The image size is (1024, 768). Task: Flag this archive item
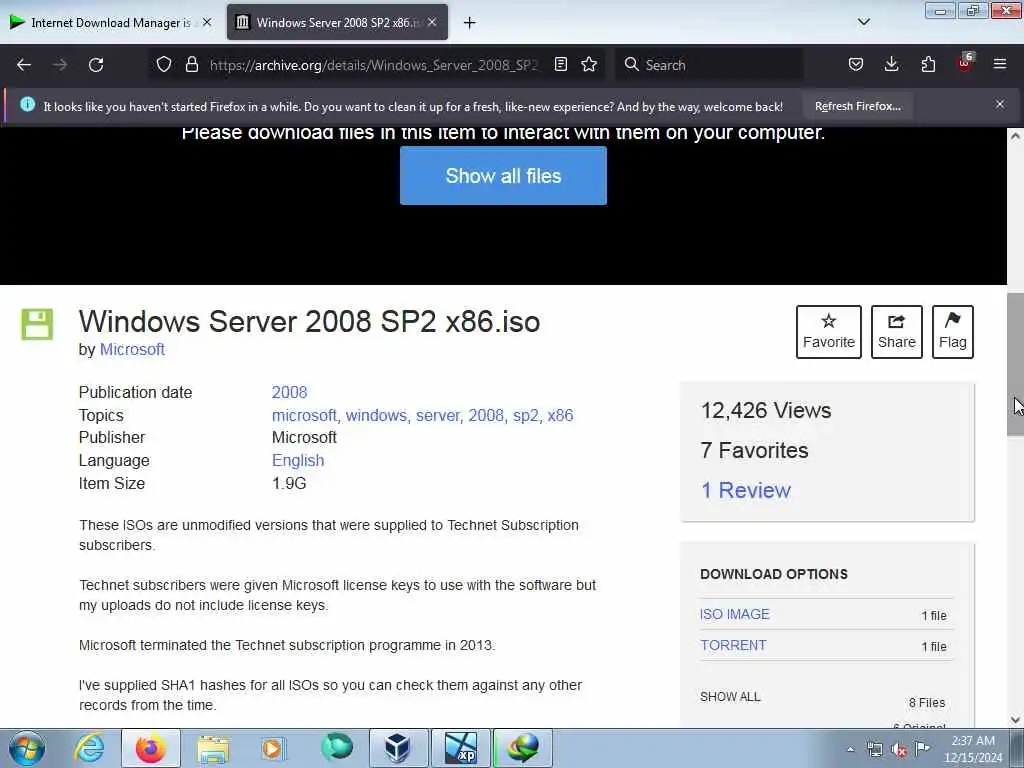953,332
